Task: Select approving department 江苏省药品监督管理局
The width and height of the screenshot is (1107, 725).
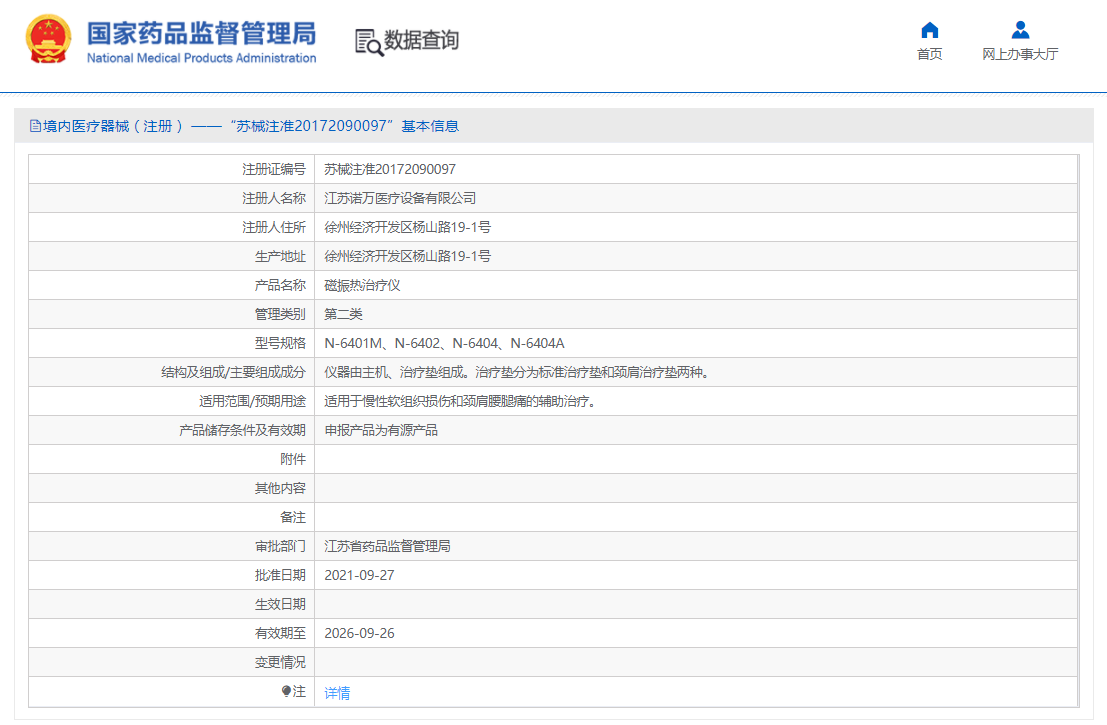Action: (387, 546)
